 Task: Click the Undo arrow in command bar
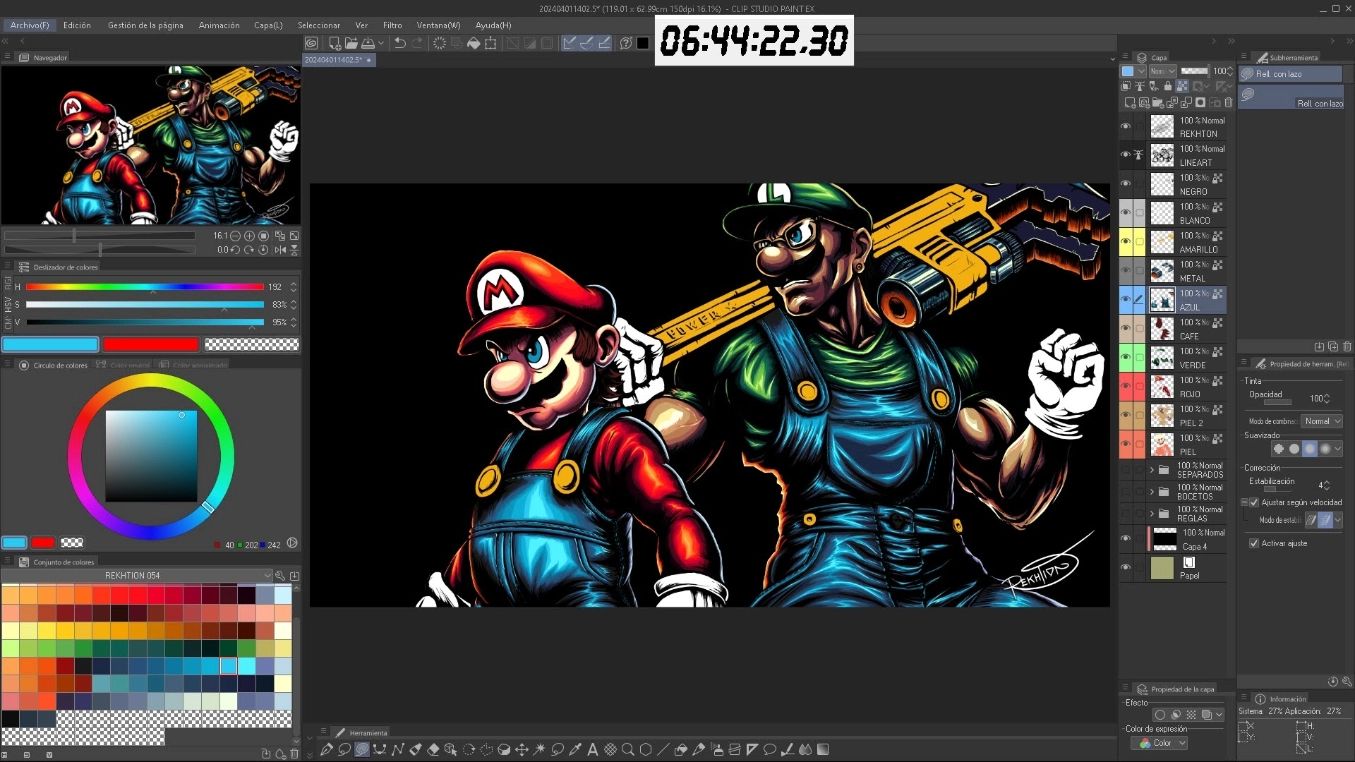pos(400,43)
